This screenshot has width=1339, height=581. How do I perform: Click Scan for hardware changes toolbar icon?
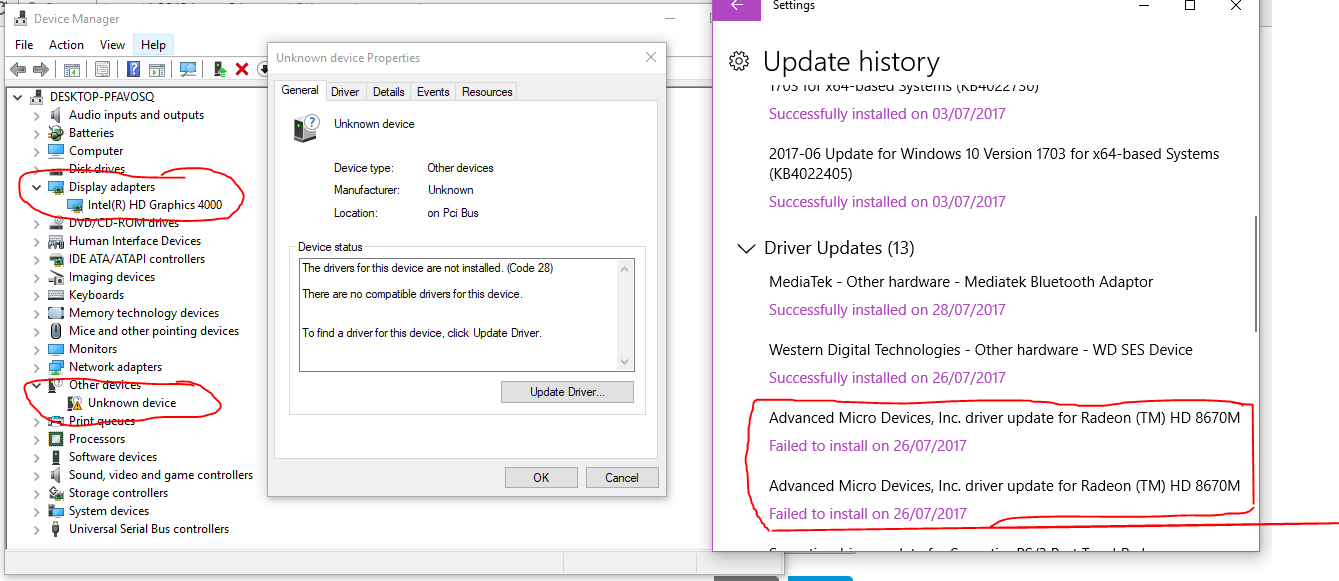coord(188,69)
